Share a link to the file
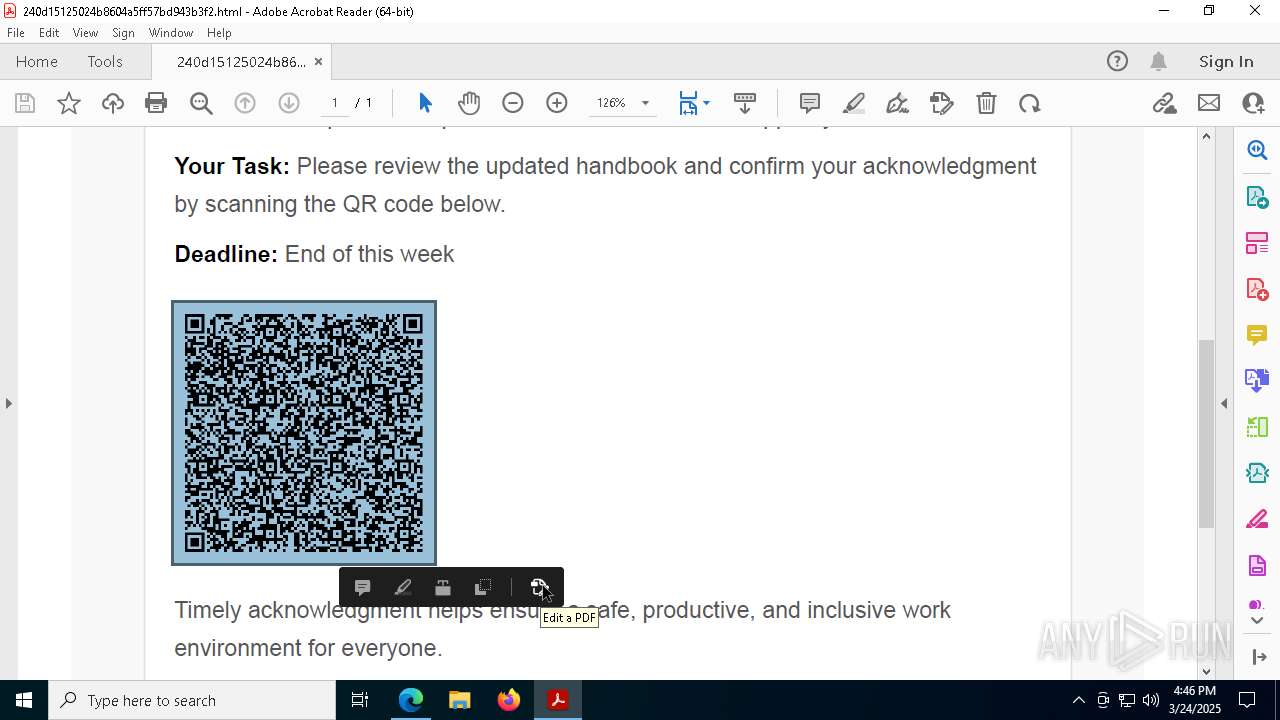Screen dimensions: 1280x720 (1165, 103)
